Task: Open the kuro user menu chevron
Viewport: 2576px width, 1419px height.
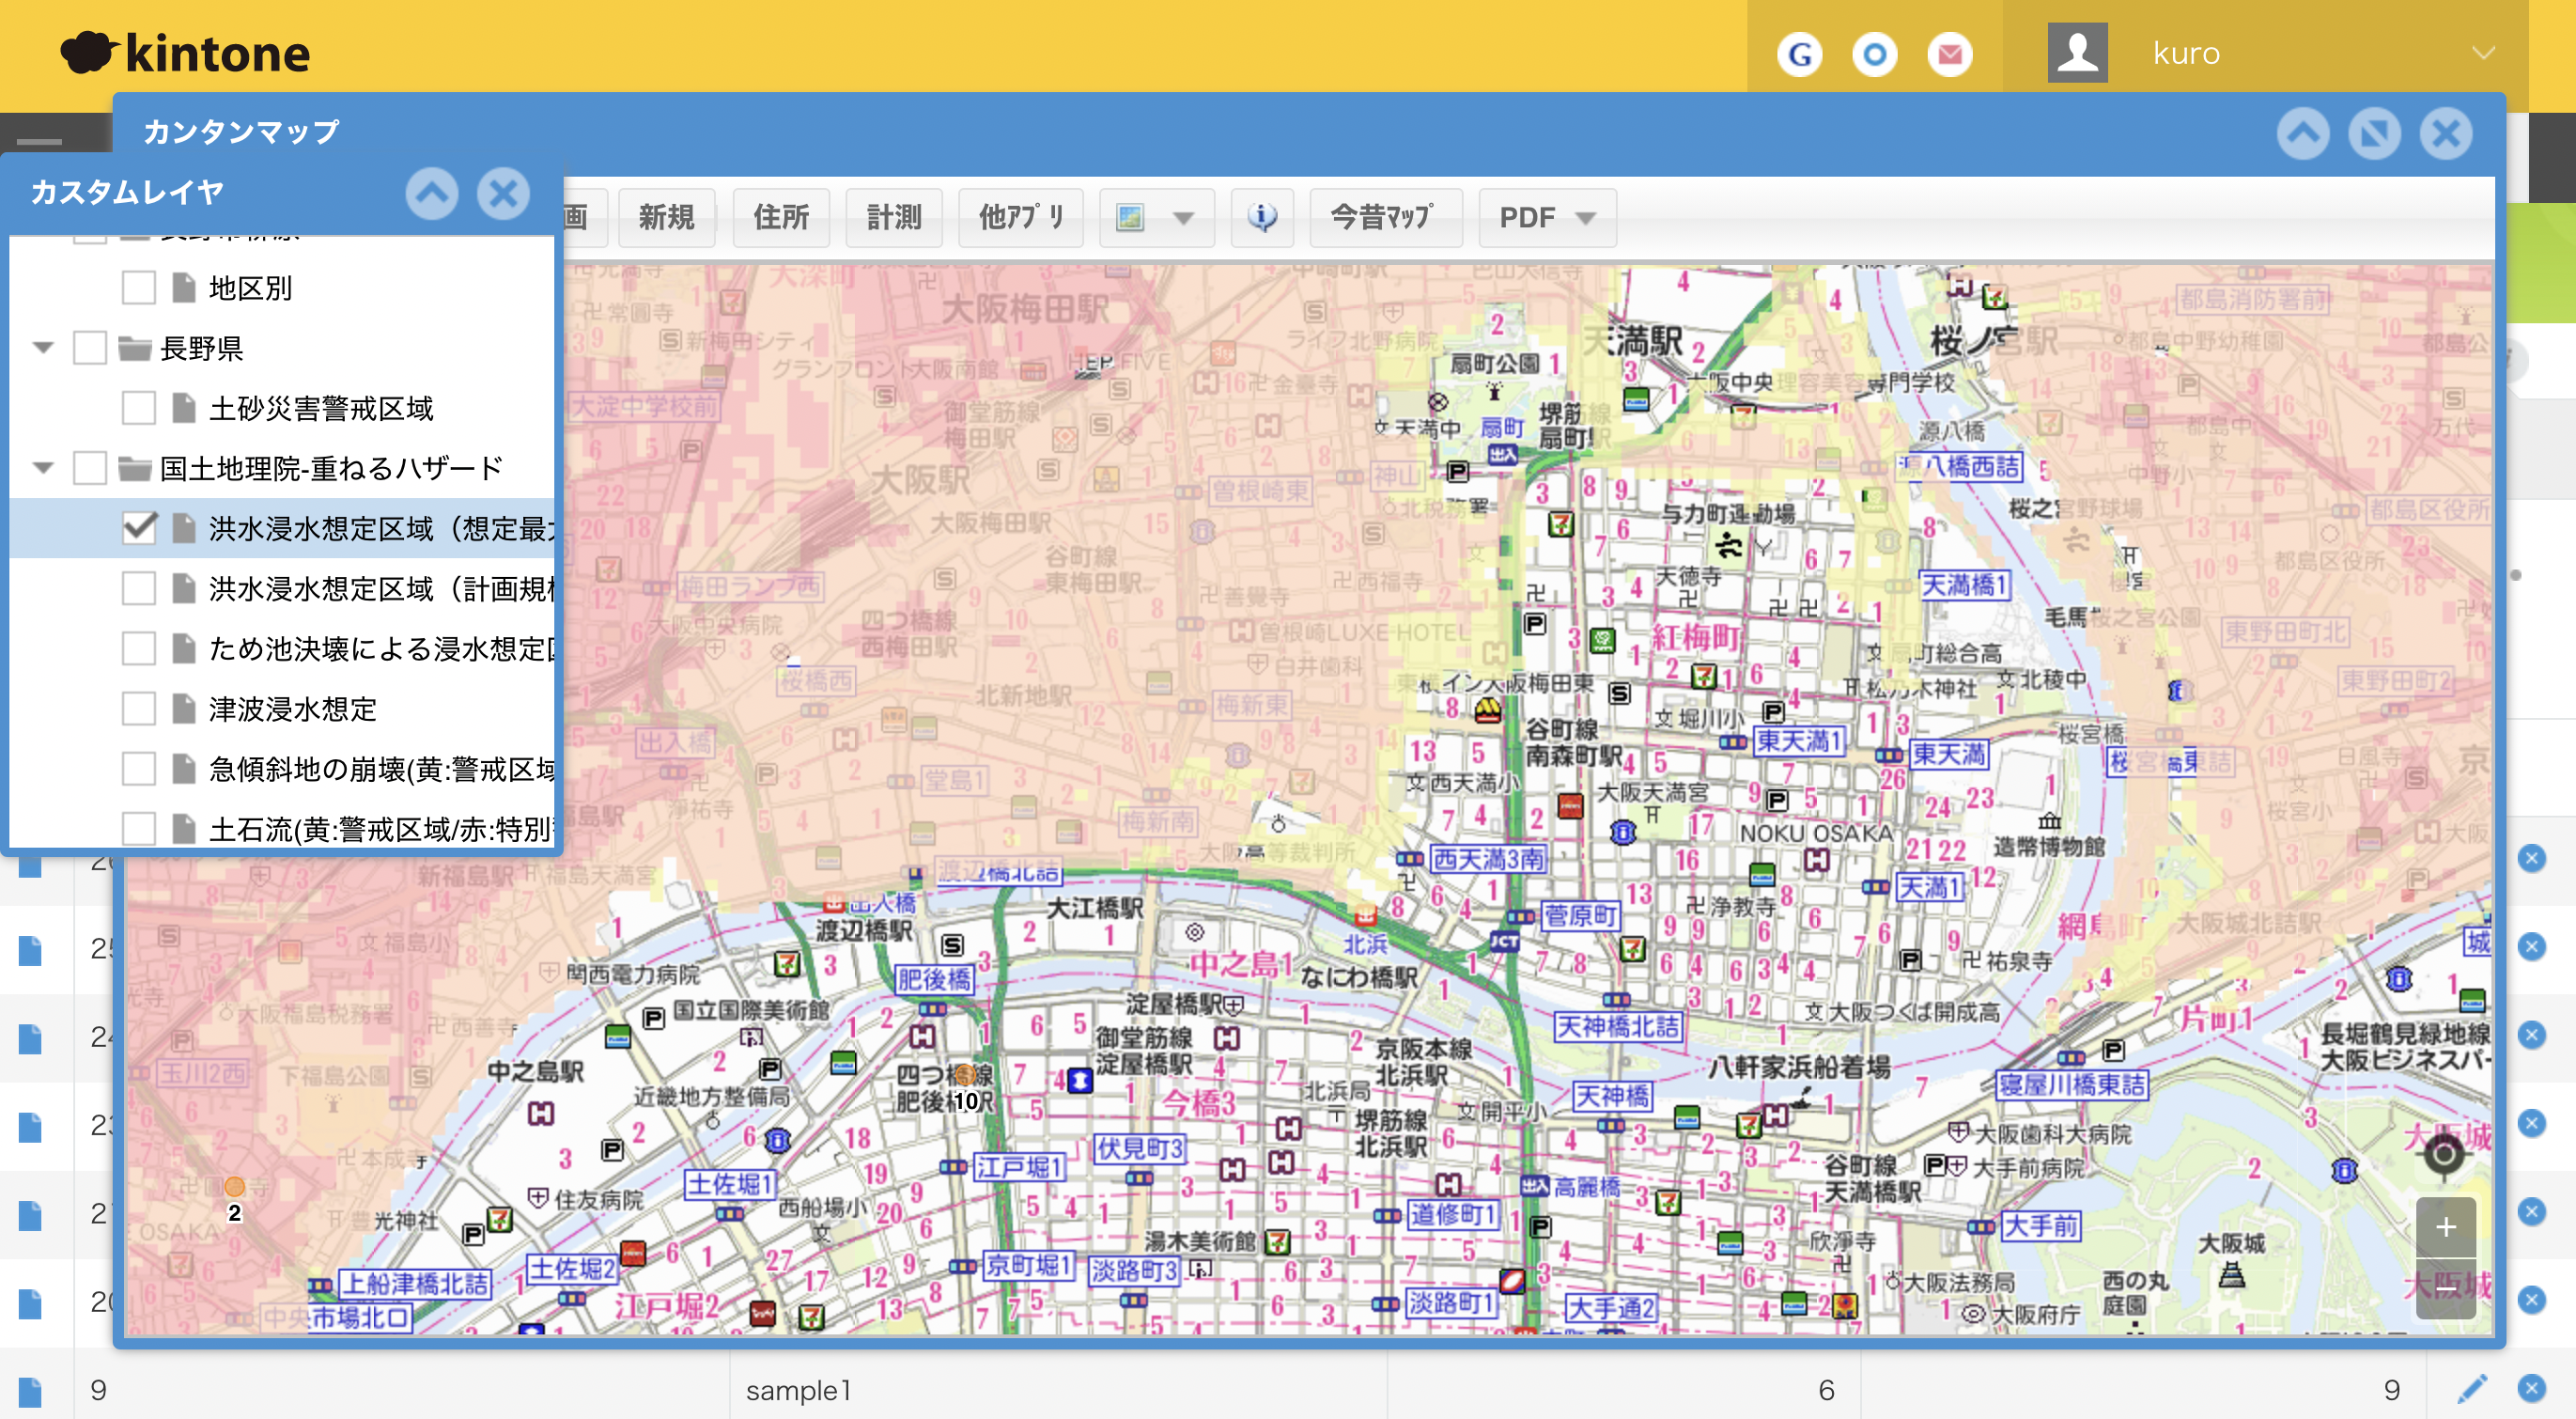Action: click(x=2483, y=53)
